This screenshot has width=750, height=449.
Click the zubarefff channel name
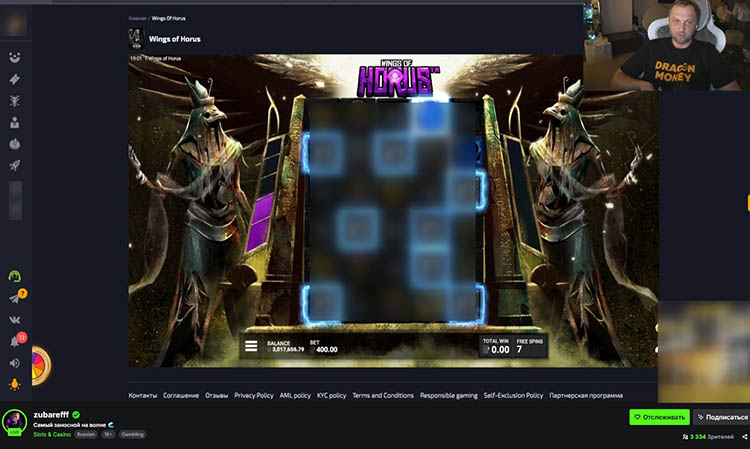pyautogui.click(x=51, y=415)
